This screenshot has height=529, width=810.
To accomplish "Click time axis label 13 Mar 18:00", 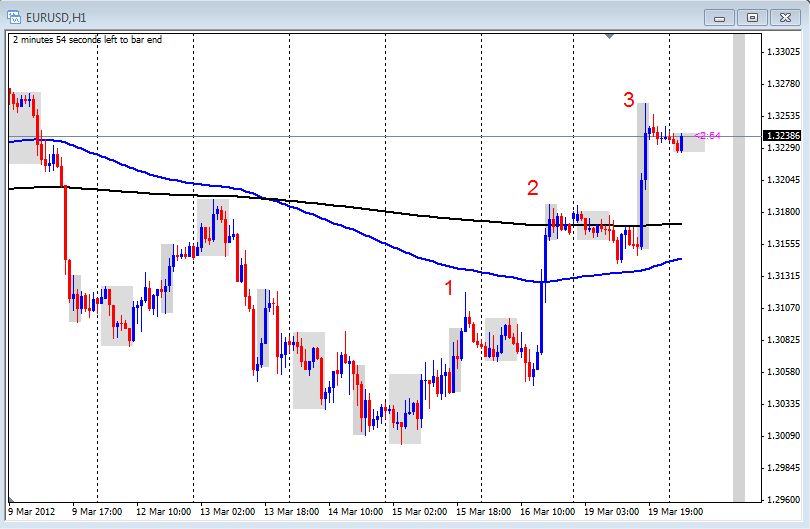I will (291, 511).
